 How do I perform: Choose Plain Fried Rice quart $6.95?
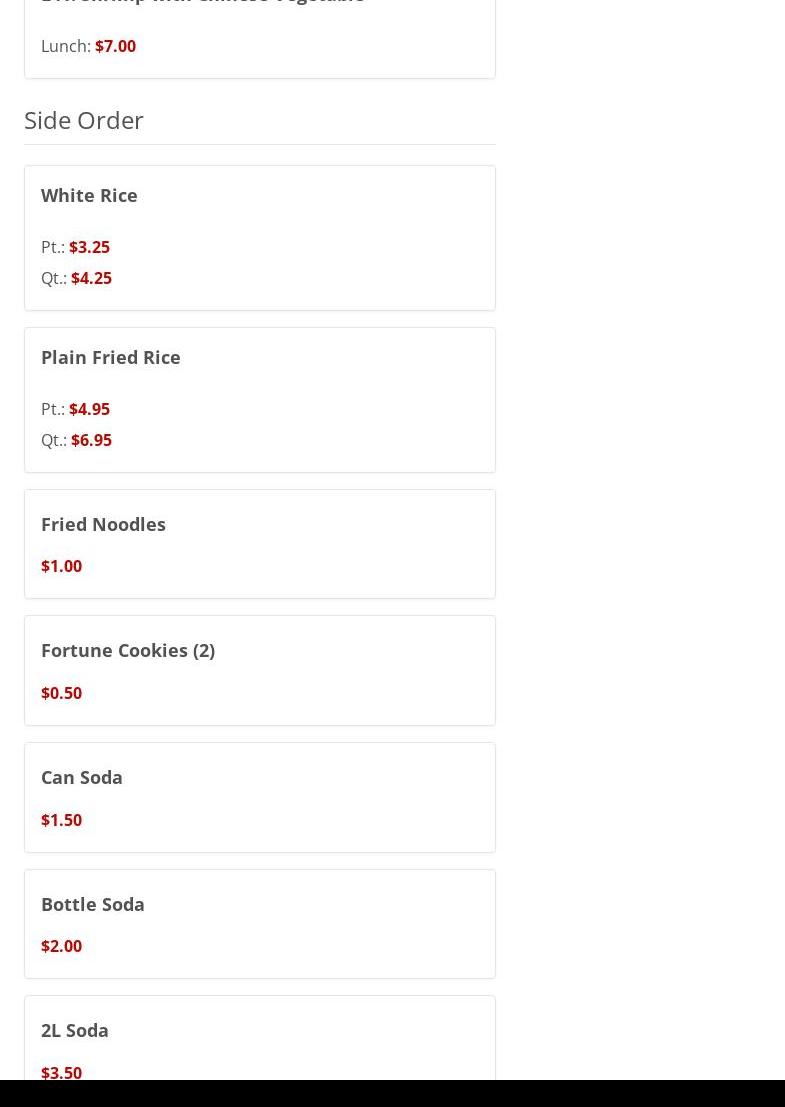(x=91, y=440)
